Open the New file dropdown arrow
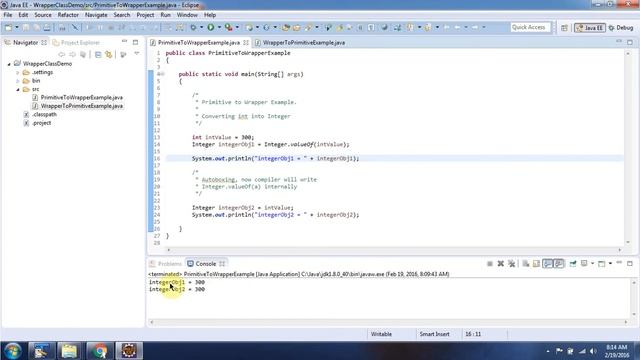Image resolution: width=640 pixels, height=360 pixels. (17, 27)
